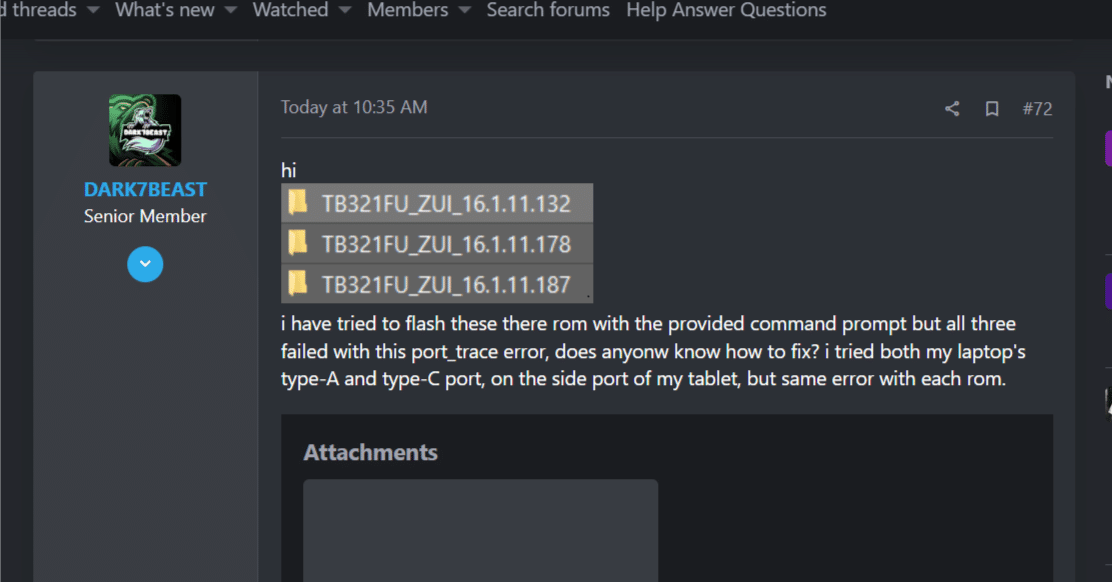Click the Today at 10:35 AM timestamp

coord(354,107)
